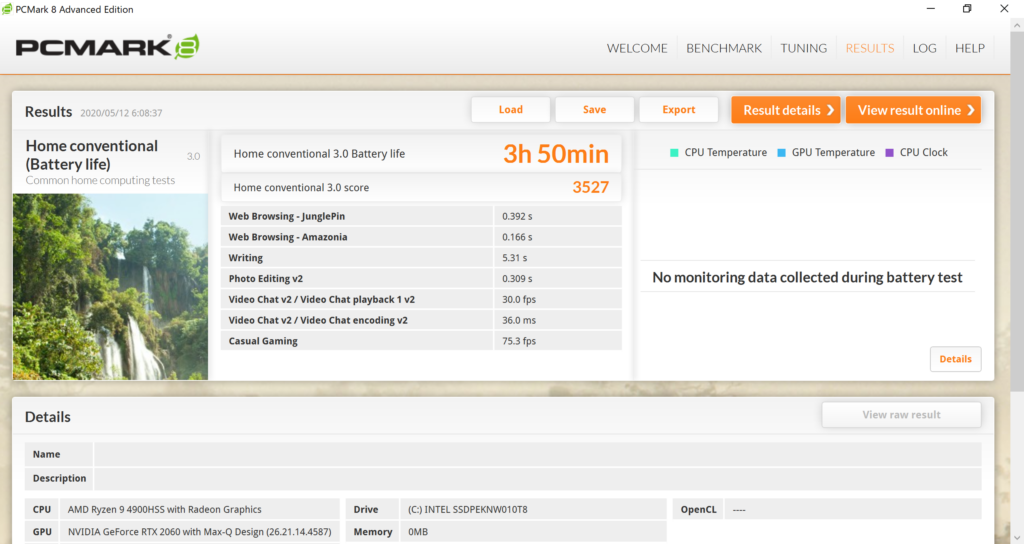Click the No monitoring data collected message
Viewport: 1024px width, 544px height.
pos(807,278)
